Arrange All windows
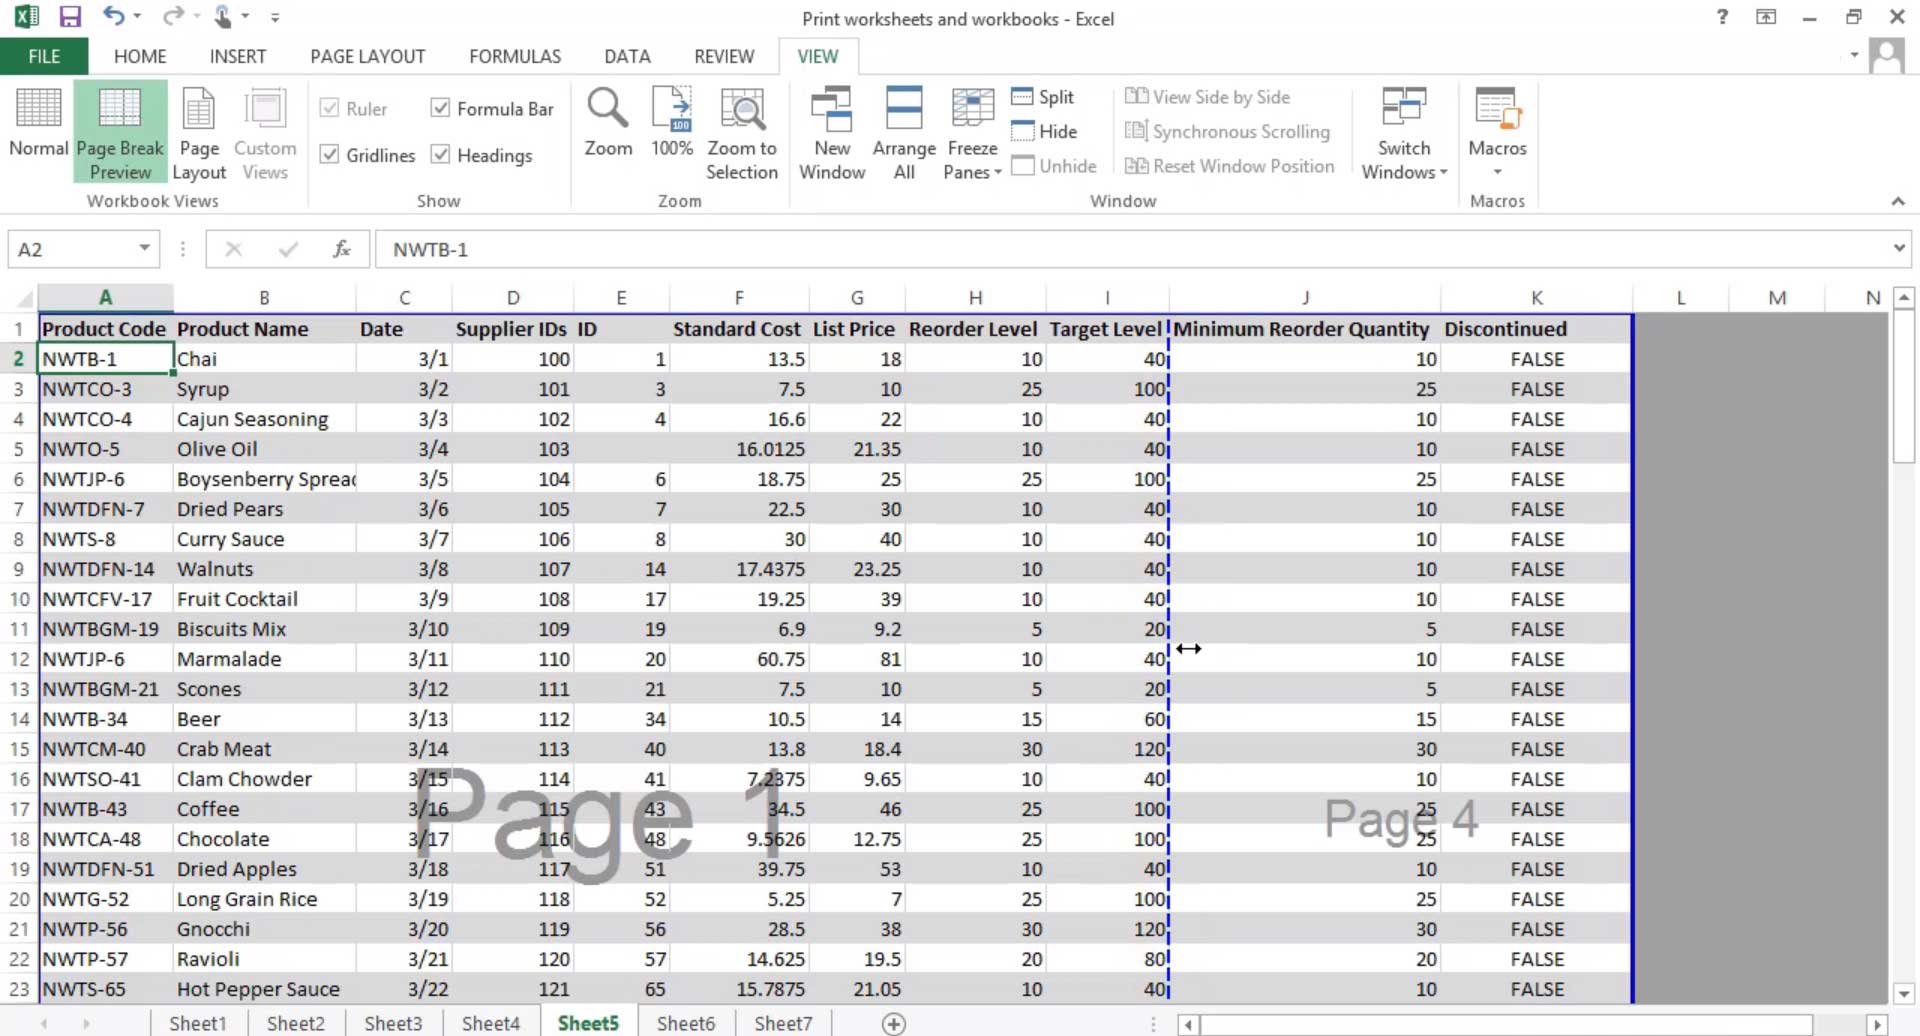This screenshot has width=1920, height=1036. pos(904,133)
